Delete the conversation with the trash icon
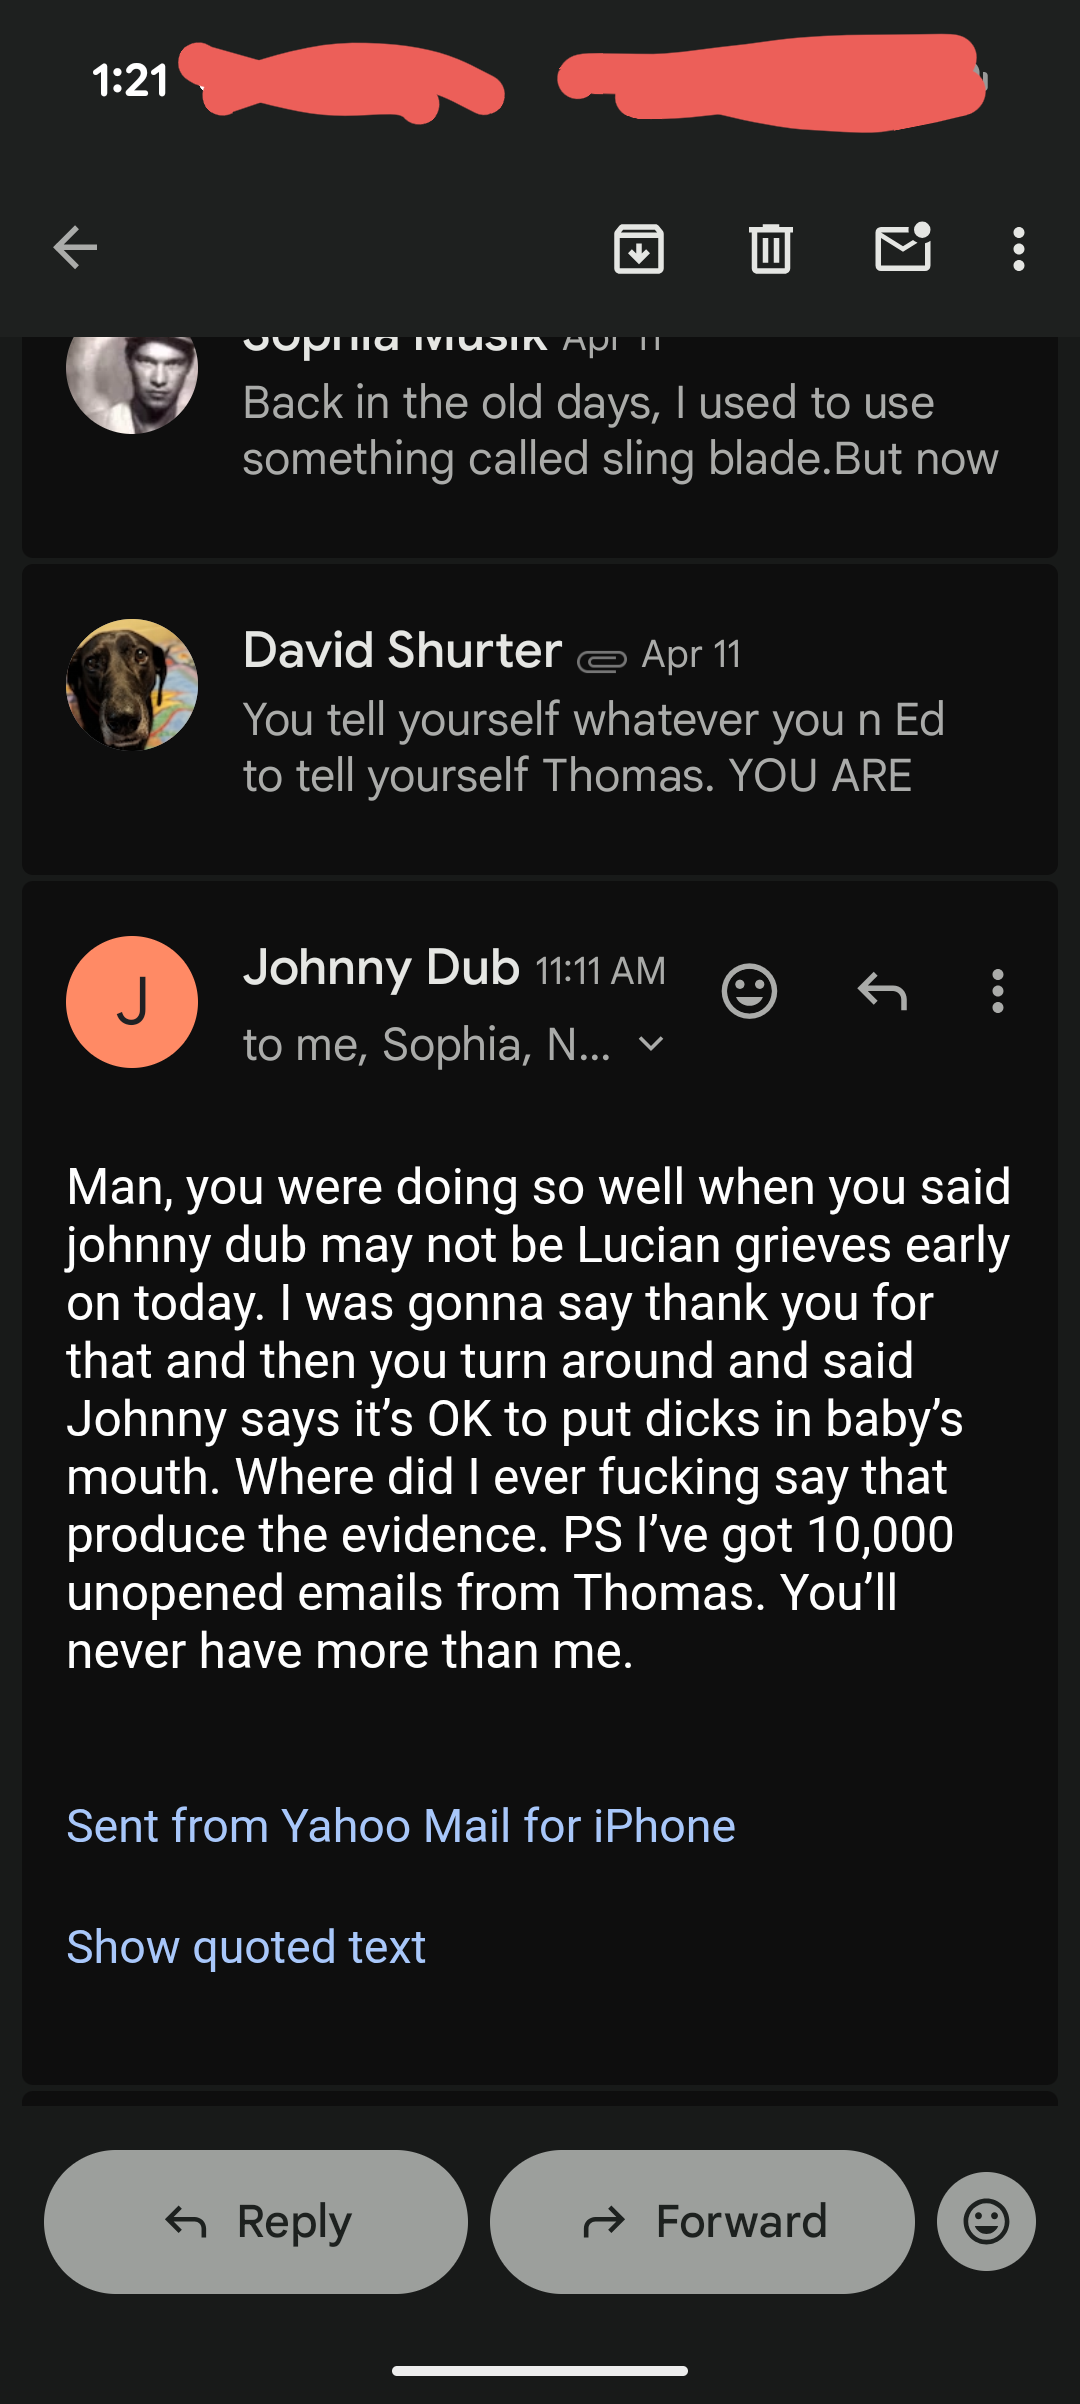The image size is (1080, 2404). point(770,249)
